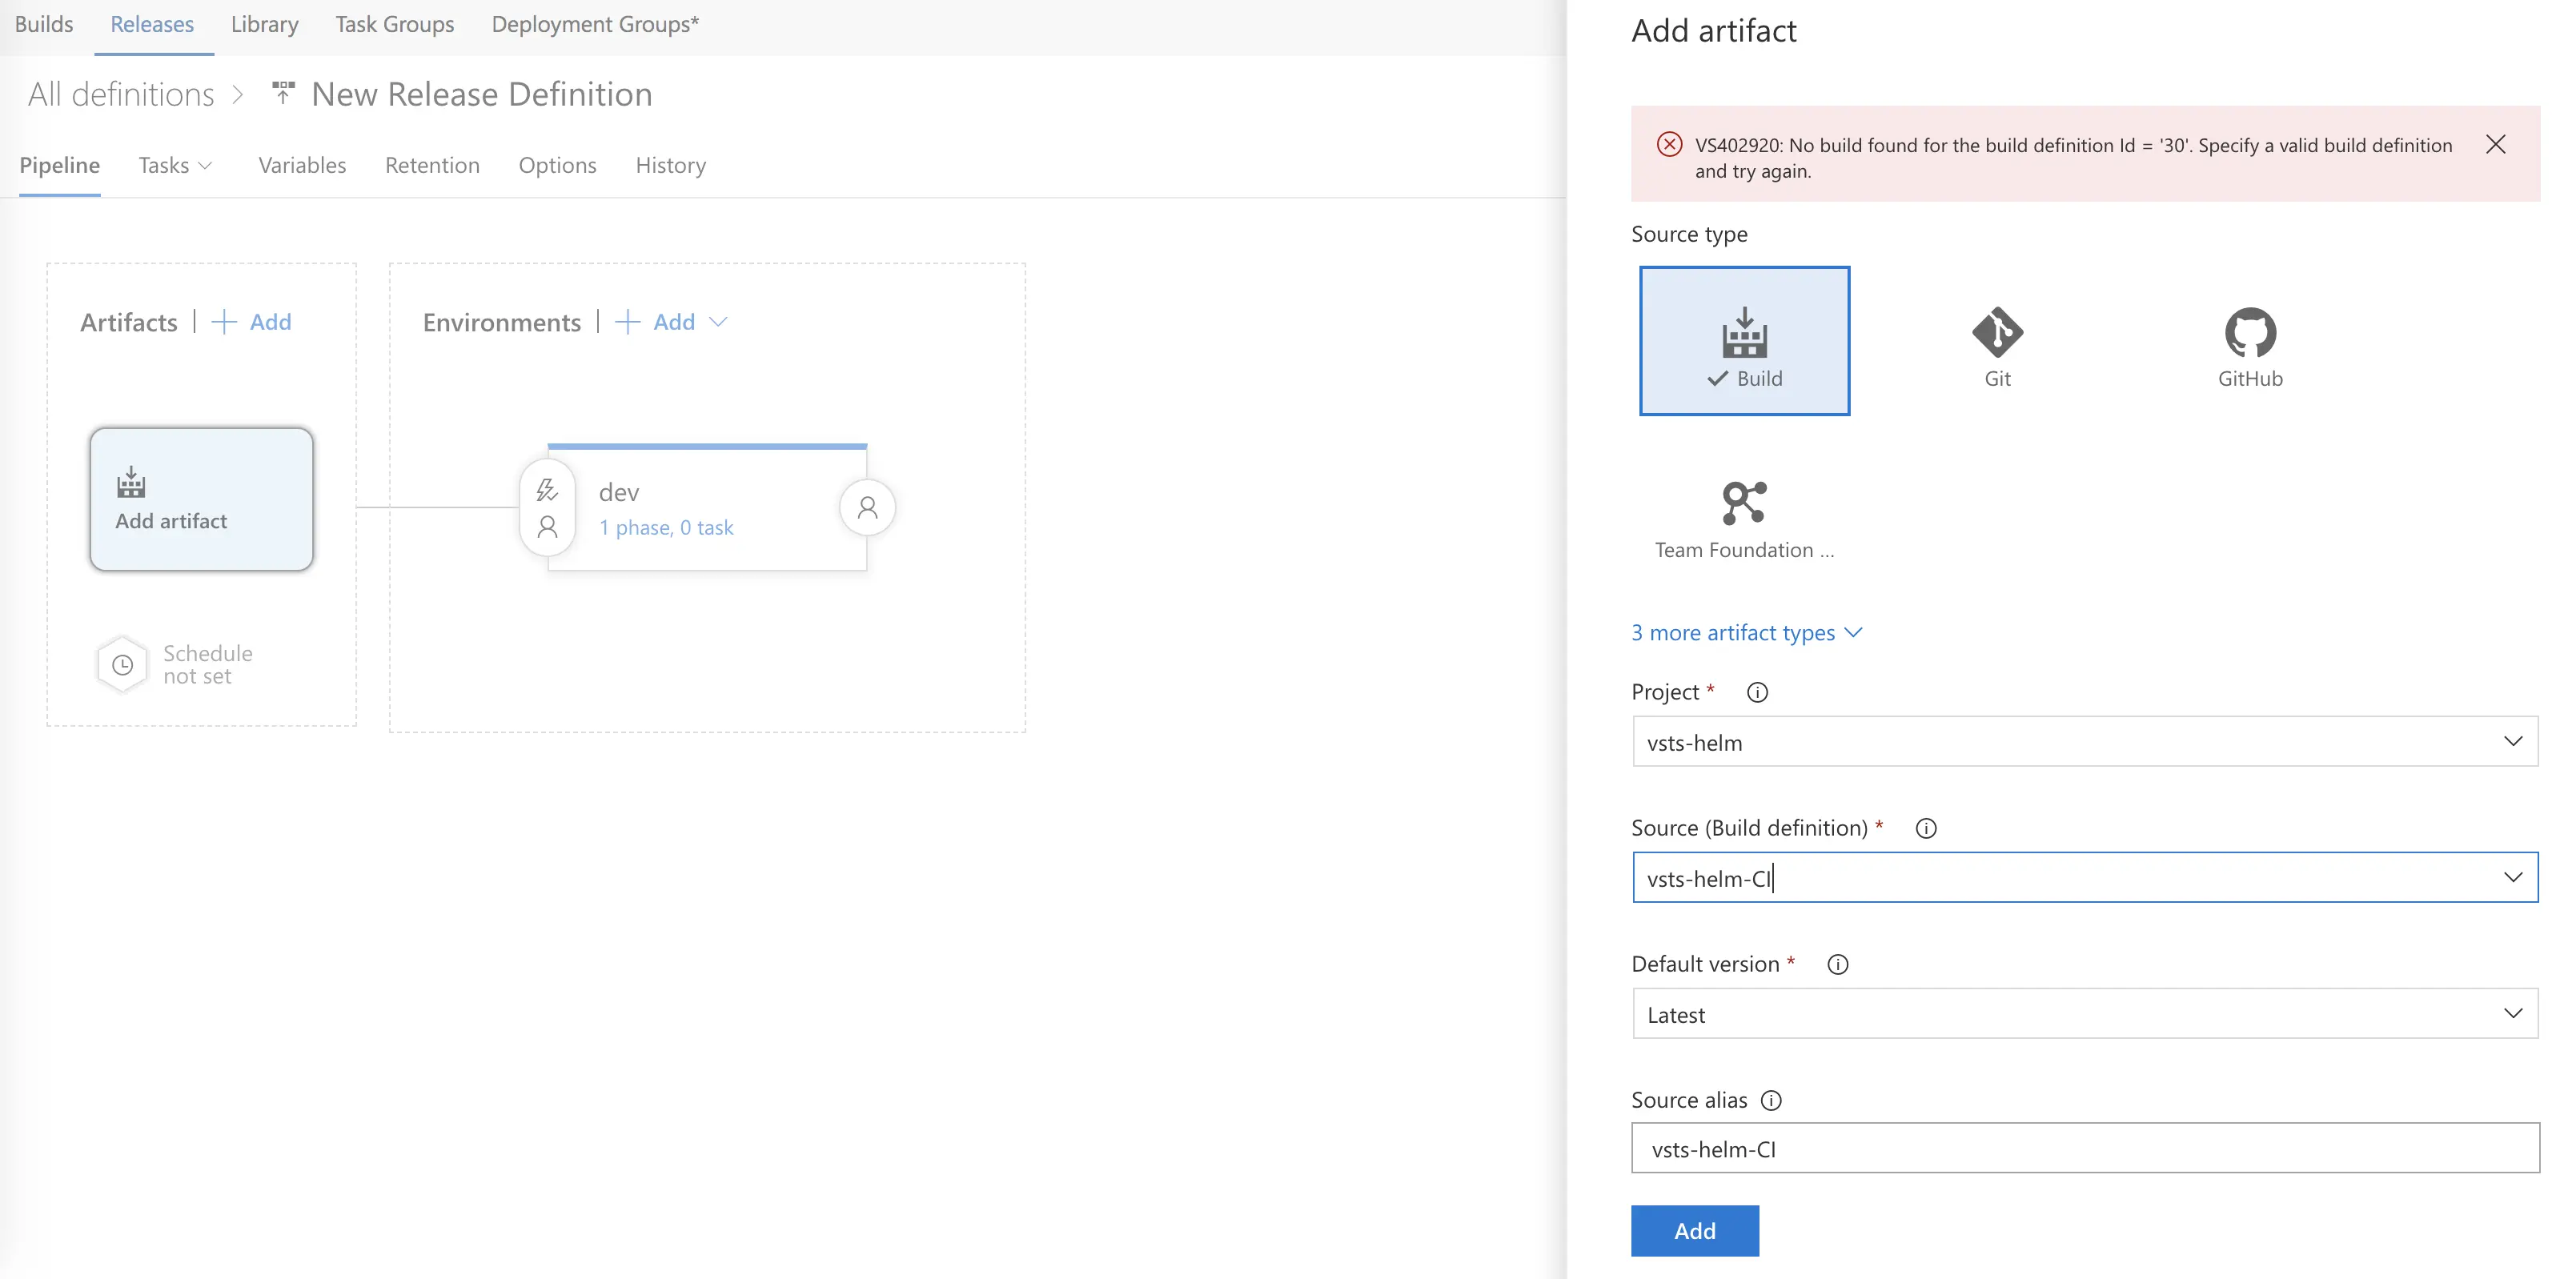
Task: Click the release definition icon beside title
Action: click(x=283, y=93)
